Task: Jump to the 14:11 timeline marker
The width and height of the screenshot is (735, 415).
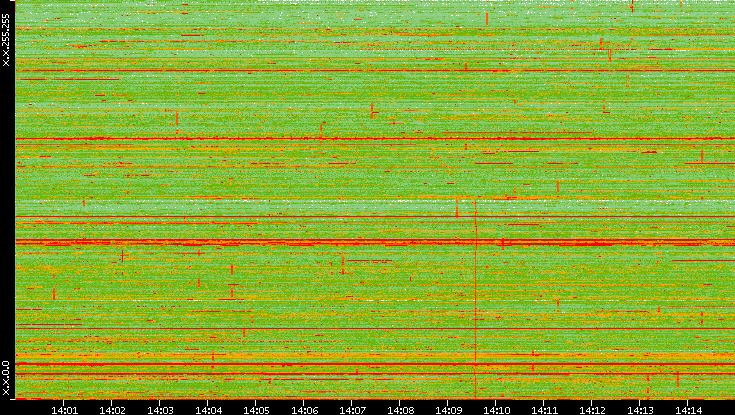Action: [x=544, y=409]
